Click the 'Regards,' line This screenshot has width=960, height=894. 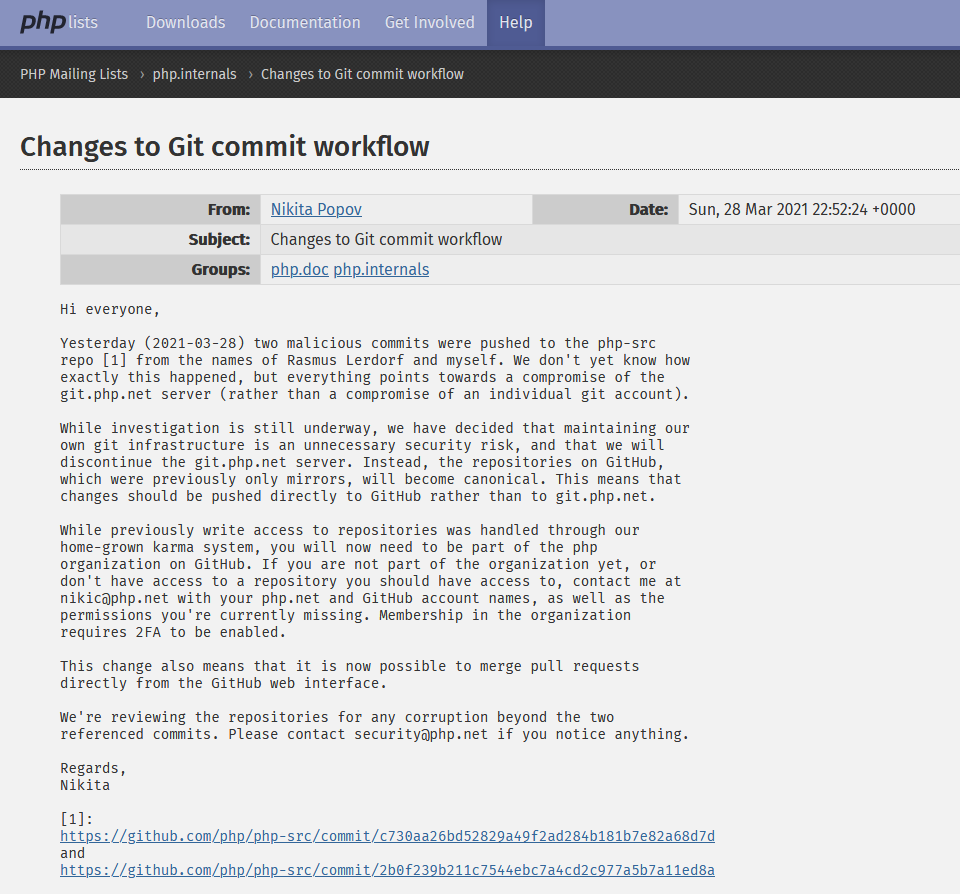pos(93,768)
